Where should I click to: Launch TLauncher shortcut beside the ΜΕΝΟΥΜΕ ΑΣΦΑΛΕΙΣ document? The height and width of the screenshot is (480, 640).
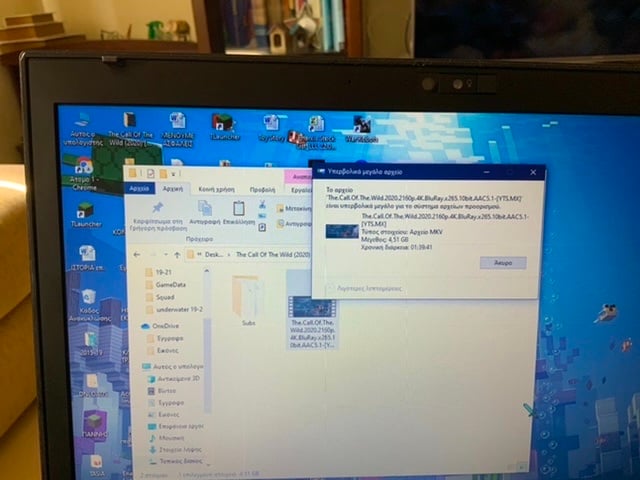point(223,127)
